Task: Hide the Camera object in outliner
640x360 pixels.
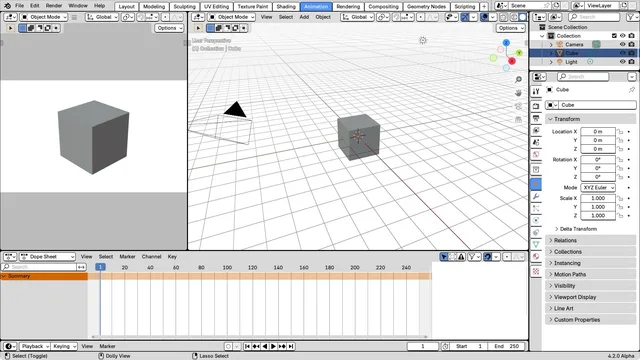Action: click(622, 44)
